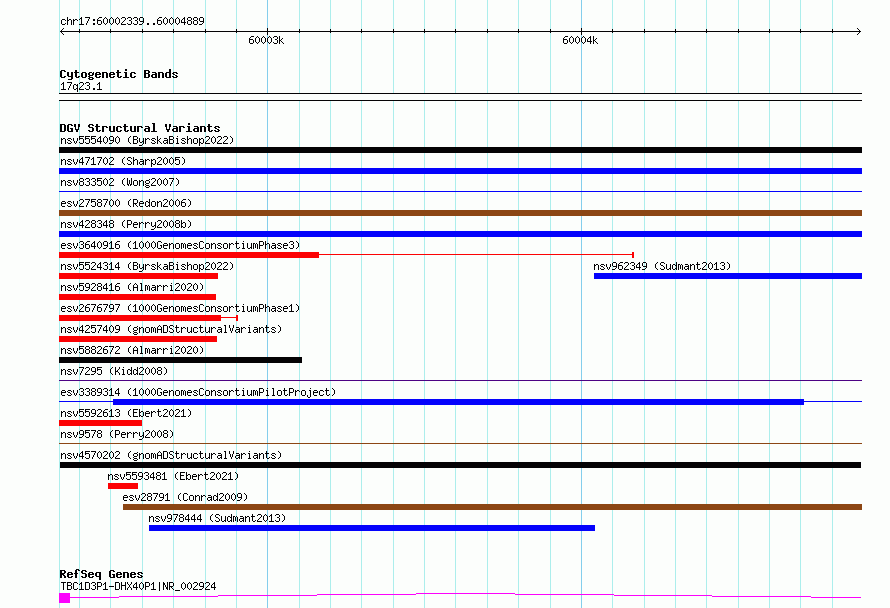The width and height of the screenshot is (890, 608).
Task: Open nsv5524314 (ByrskaBishop2022) variant label
Action: tap(147, 266)
